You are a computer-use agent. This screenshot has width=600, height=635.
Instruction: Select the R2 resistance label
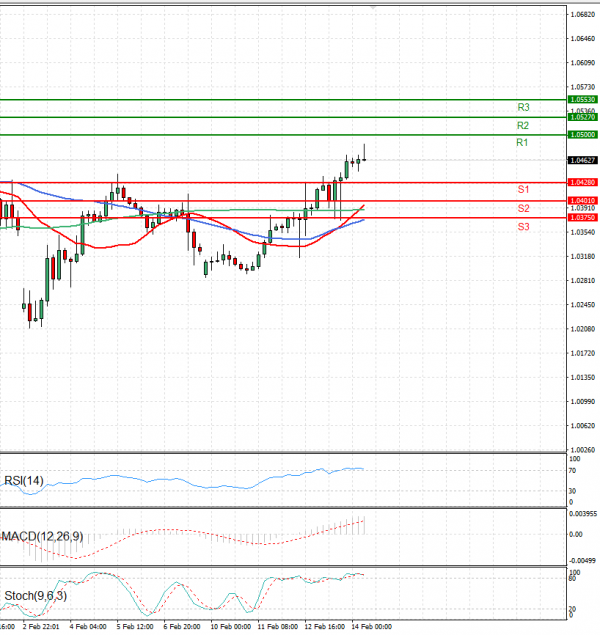[523, 126]
